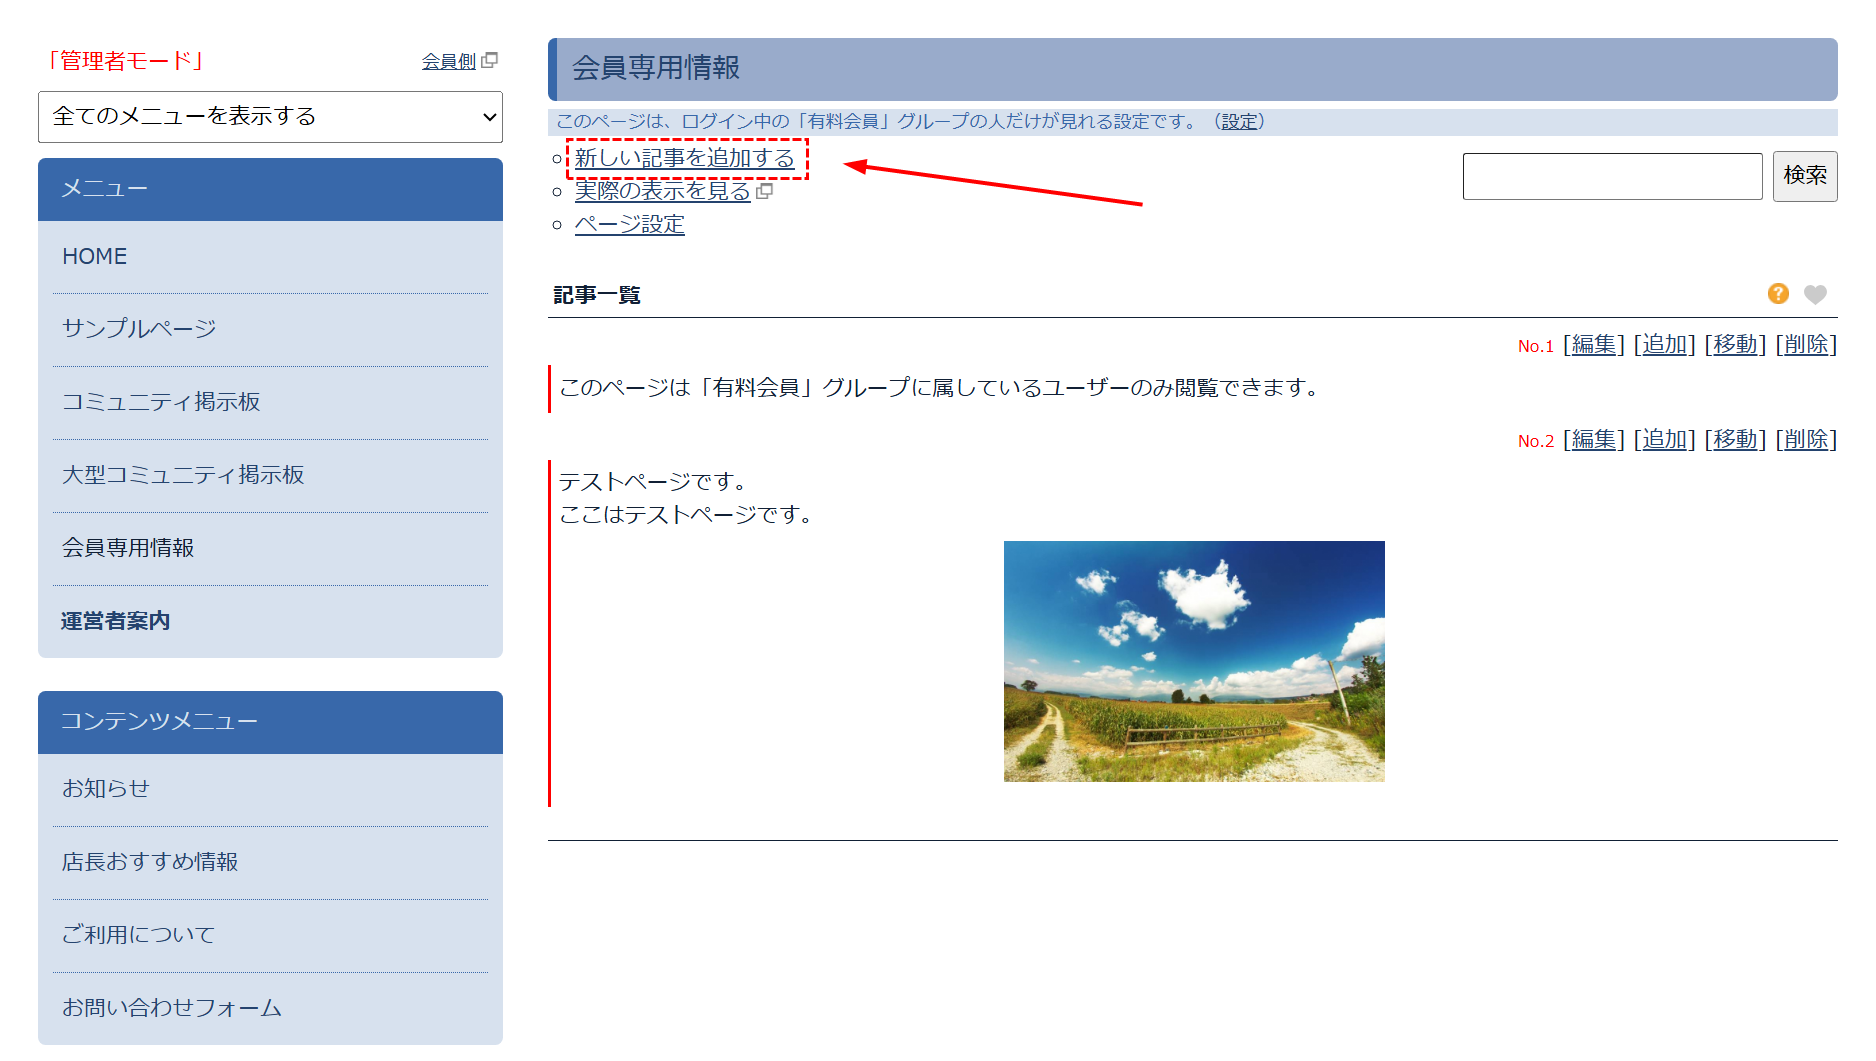The image size is (1876, 1061).
Task: Open 店長おすすめ情報 in the contents menu
Action: (150, 862)
